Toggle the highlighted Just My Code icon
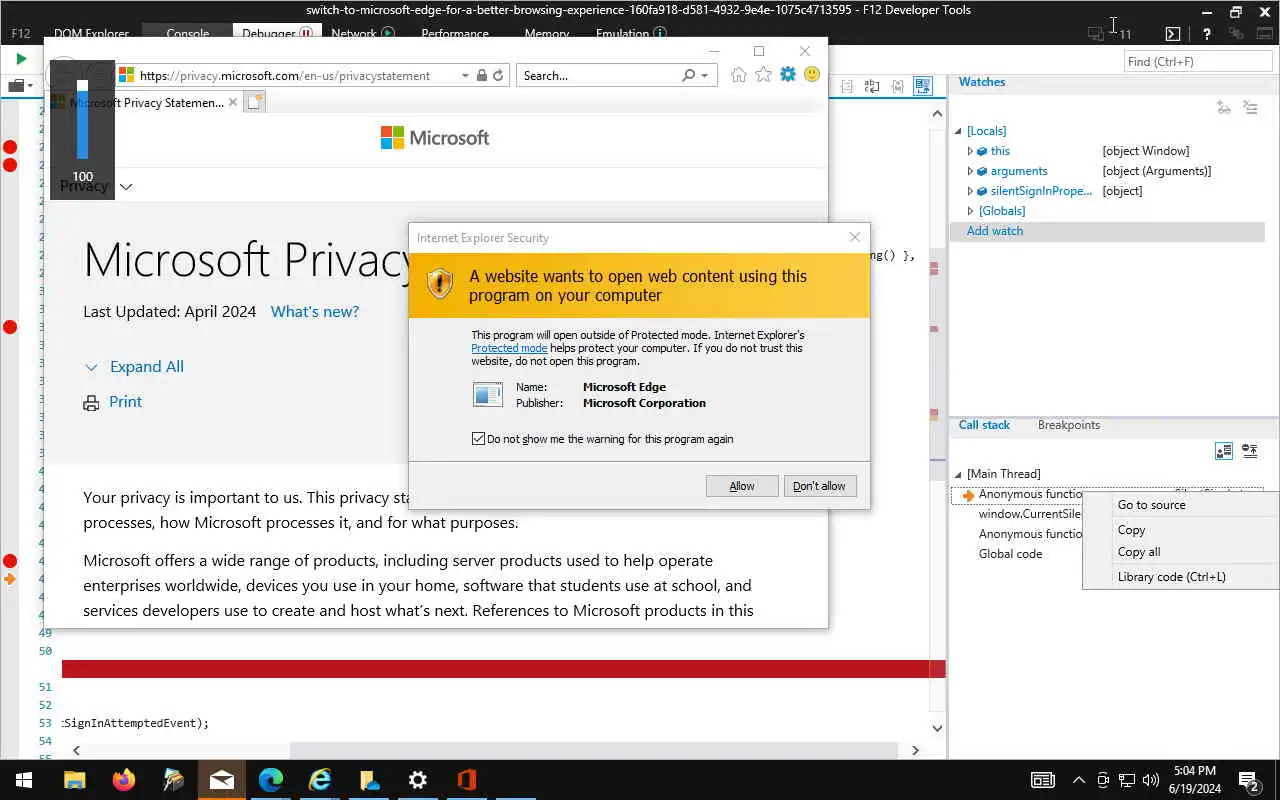Screen dimensions: 1280x800 pyautogui.click(x=922, y=87)
